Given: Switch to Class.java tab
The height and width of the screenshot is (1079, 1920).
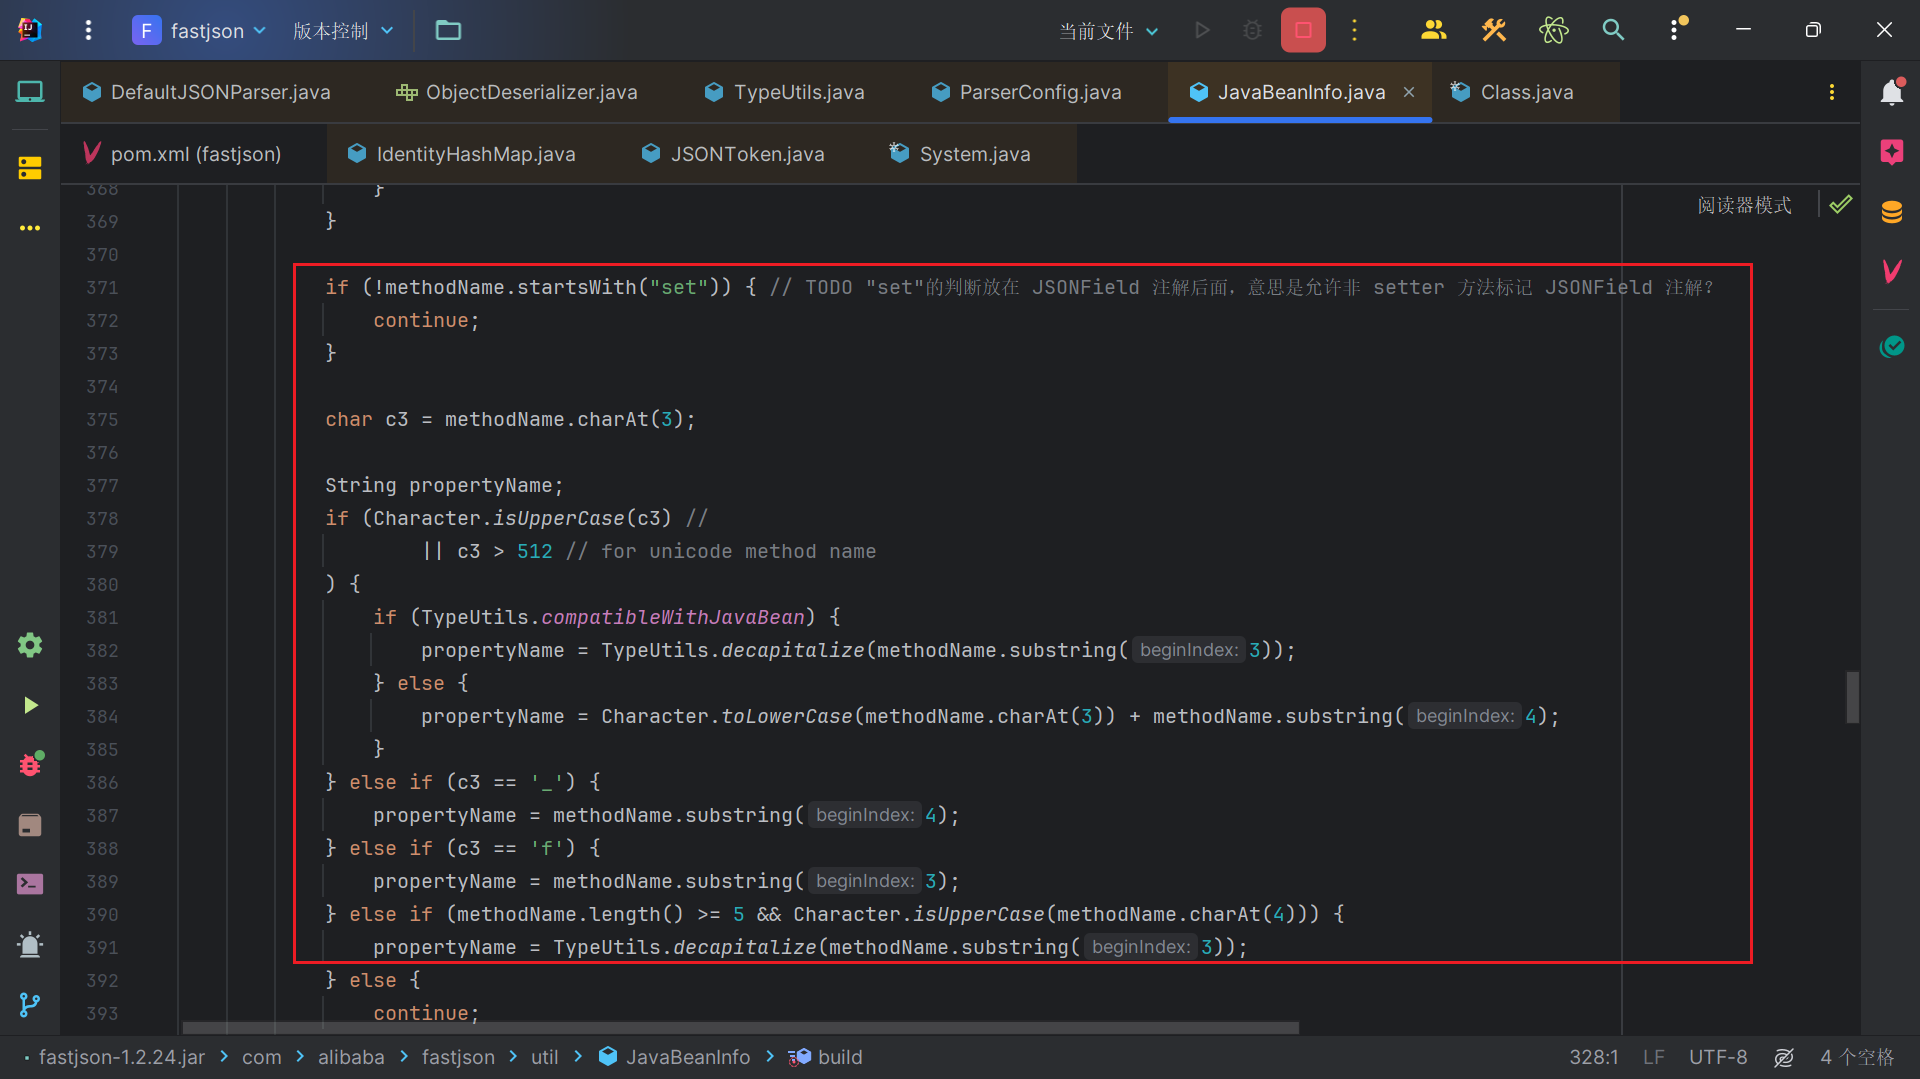Looking at the screenshot, I should coord(1512,92).
